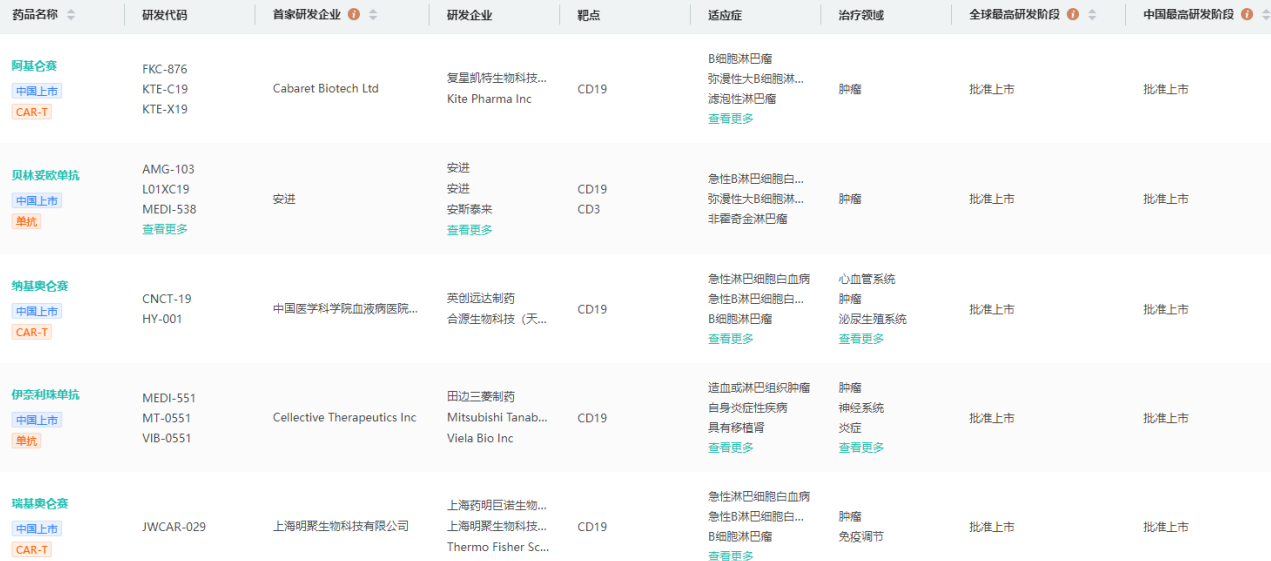The width and height of the screenshot is (1271, 561).
Task: Select 上海明聚生物科技有限公司 cell
Action: (341, 526)
